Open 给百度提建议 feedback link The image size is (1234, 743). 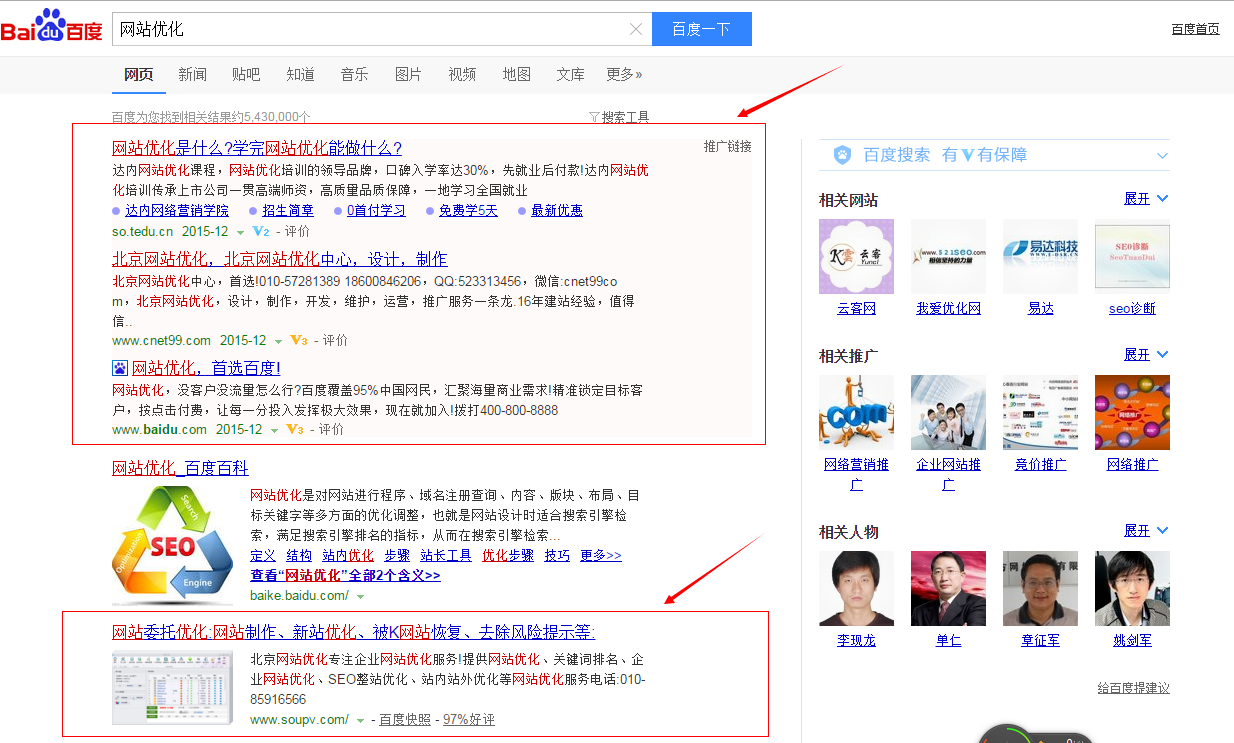point(1133,687)
